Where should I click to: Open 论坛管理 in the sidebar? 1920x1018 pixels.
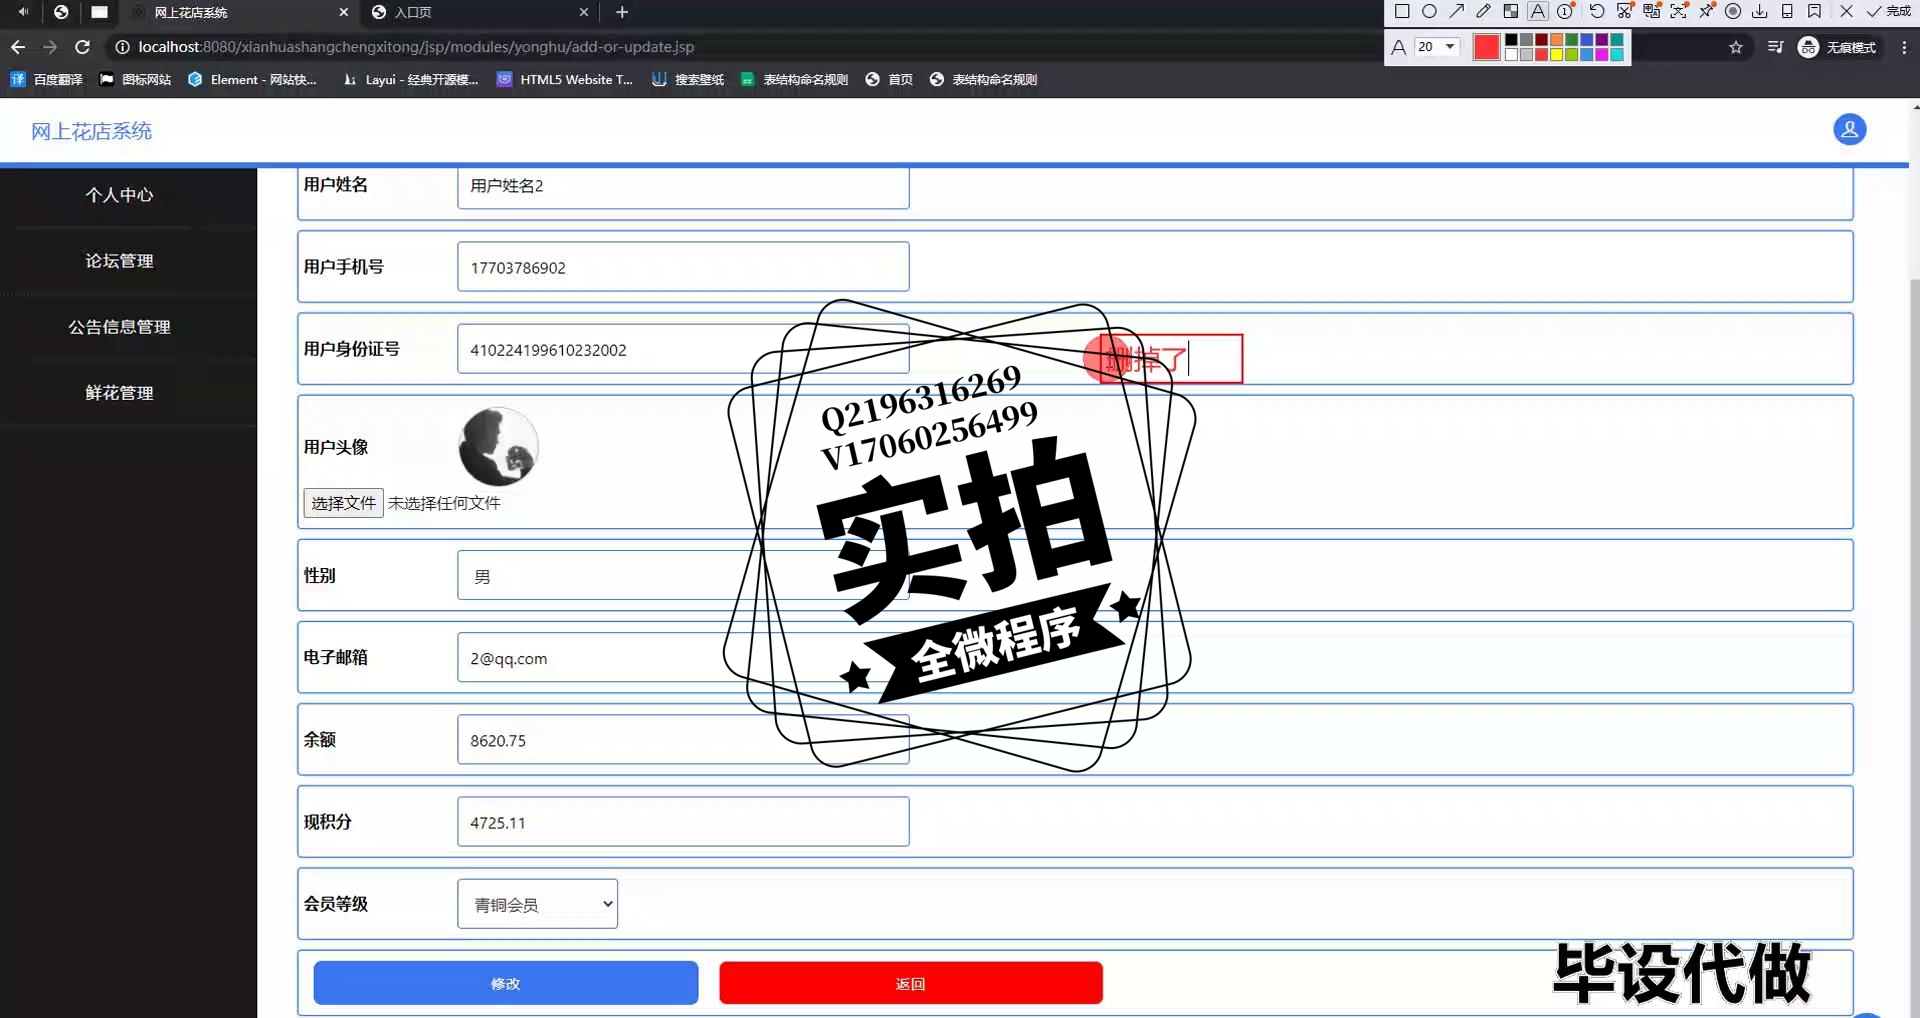click(119, 261)
